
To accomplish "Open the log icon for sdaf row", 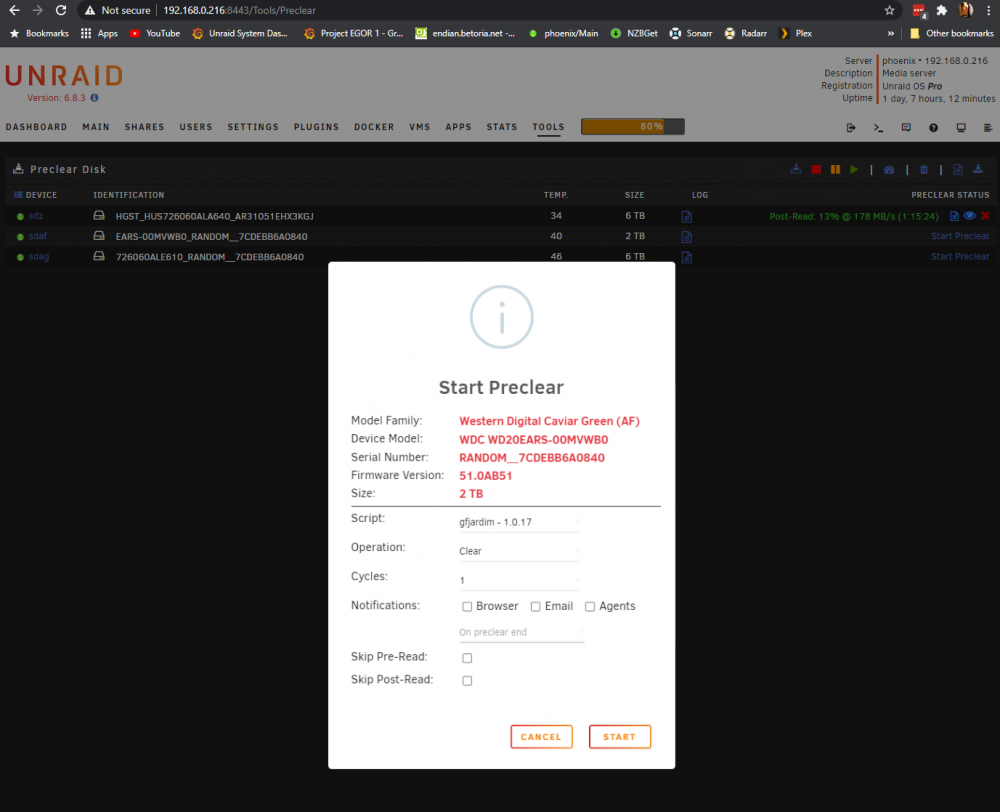I will point(686,237).
